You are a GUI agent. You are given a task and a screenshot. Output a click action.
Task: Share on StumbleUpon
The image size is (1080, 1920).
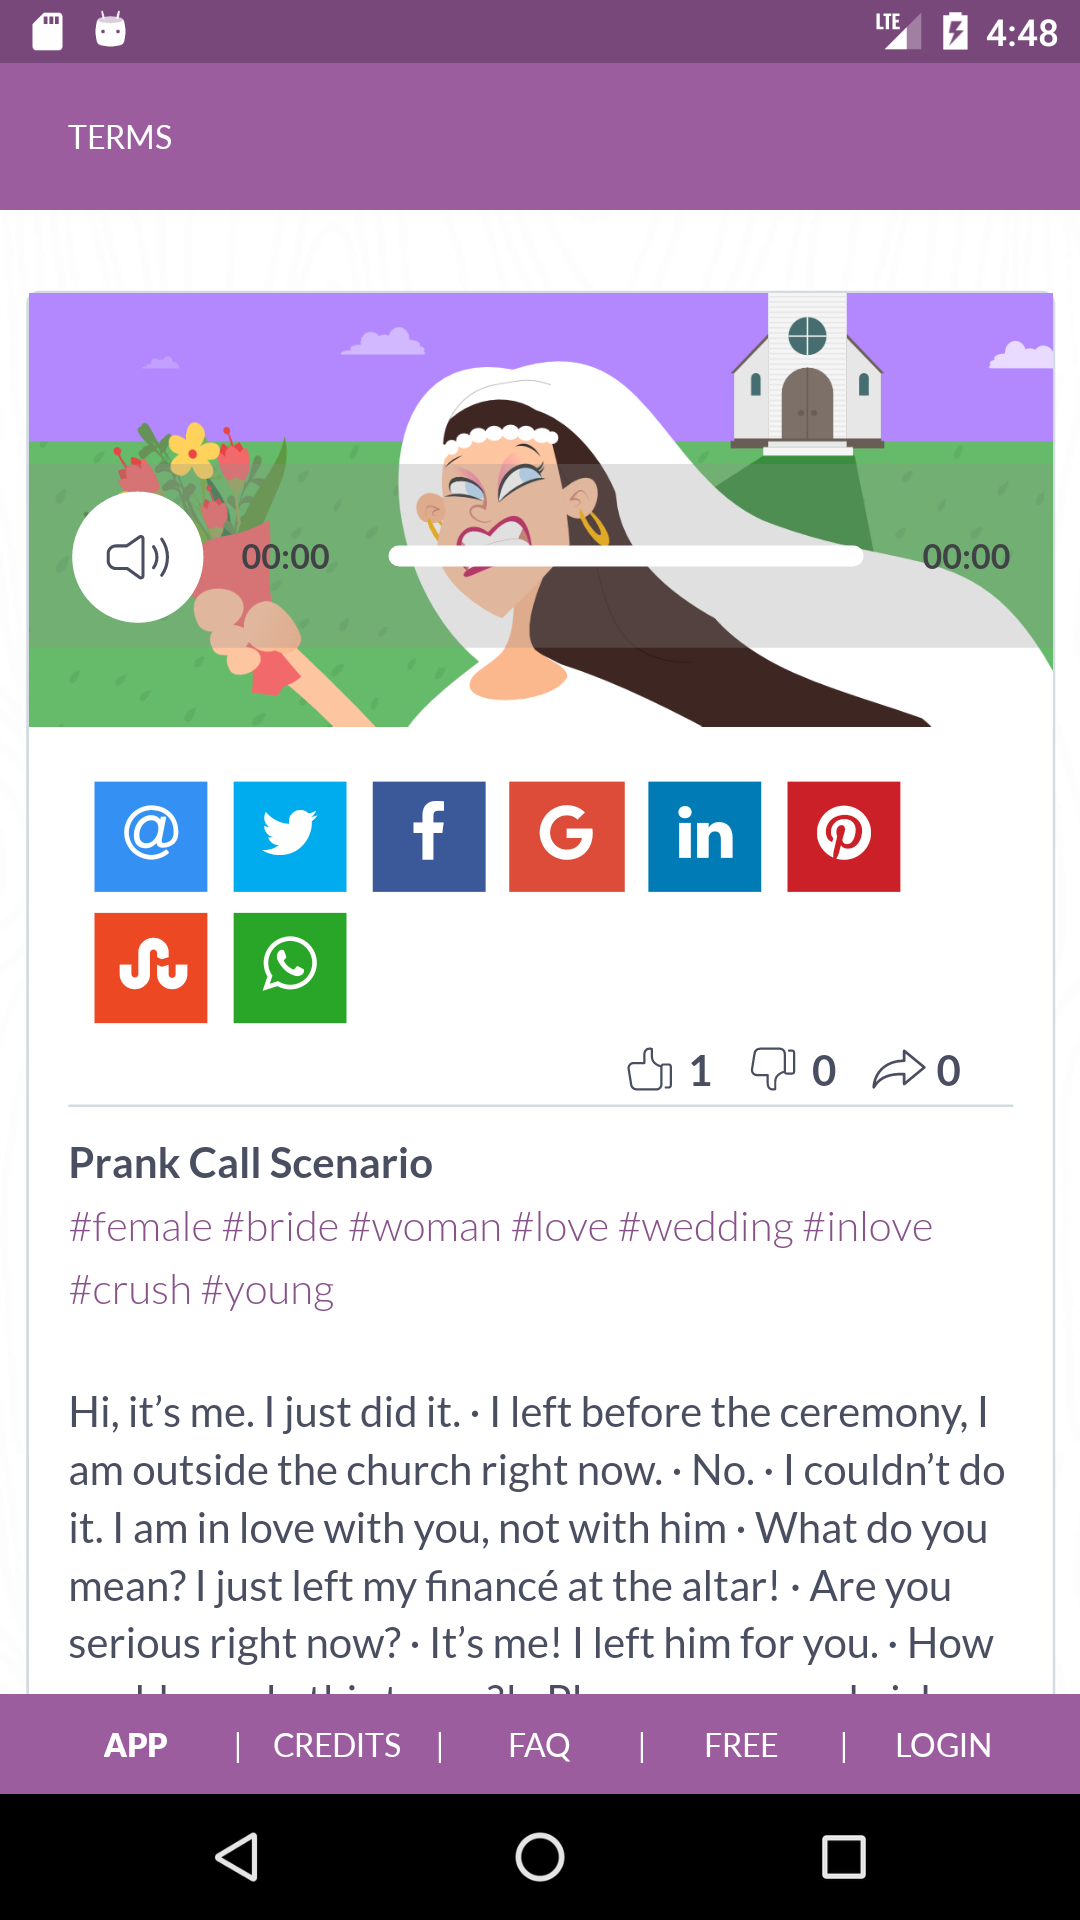151,967
